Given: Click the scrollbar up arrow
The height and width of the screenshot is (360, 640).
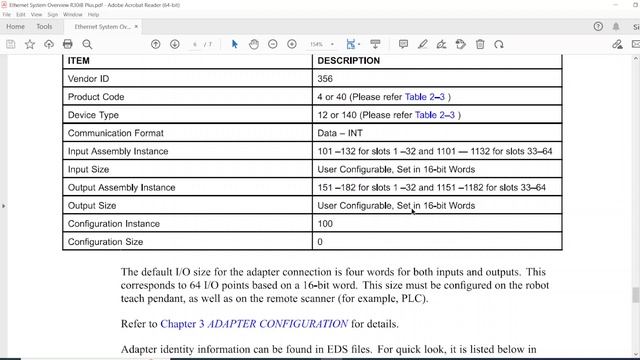Looking at the screenshot, I should 636,58.
